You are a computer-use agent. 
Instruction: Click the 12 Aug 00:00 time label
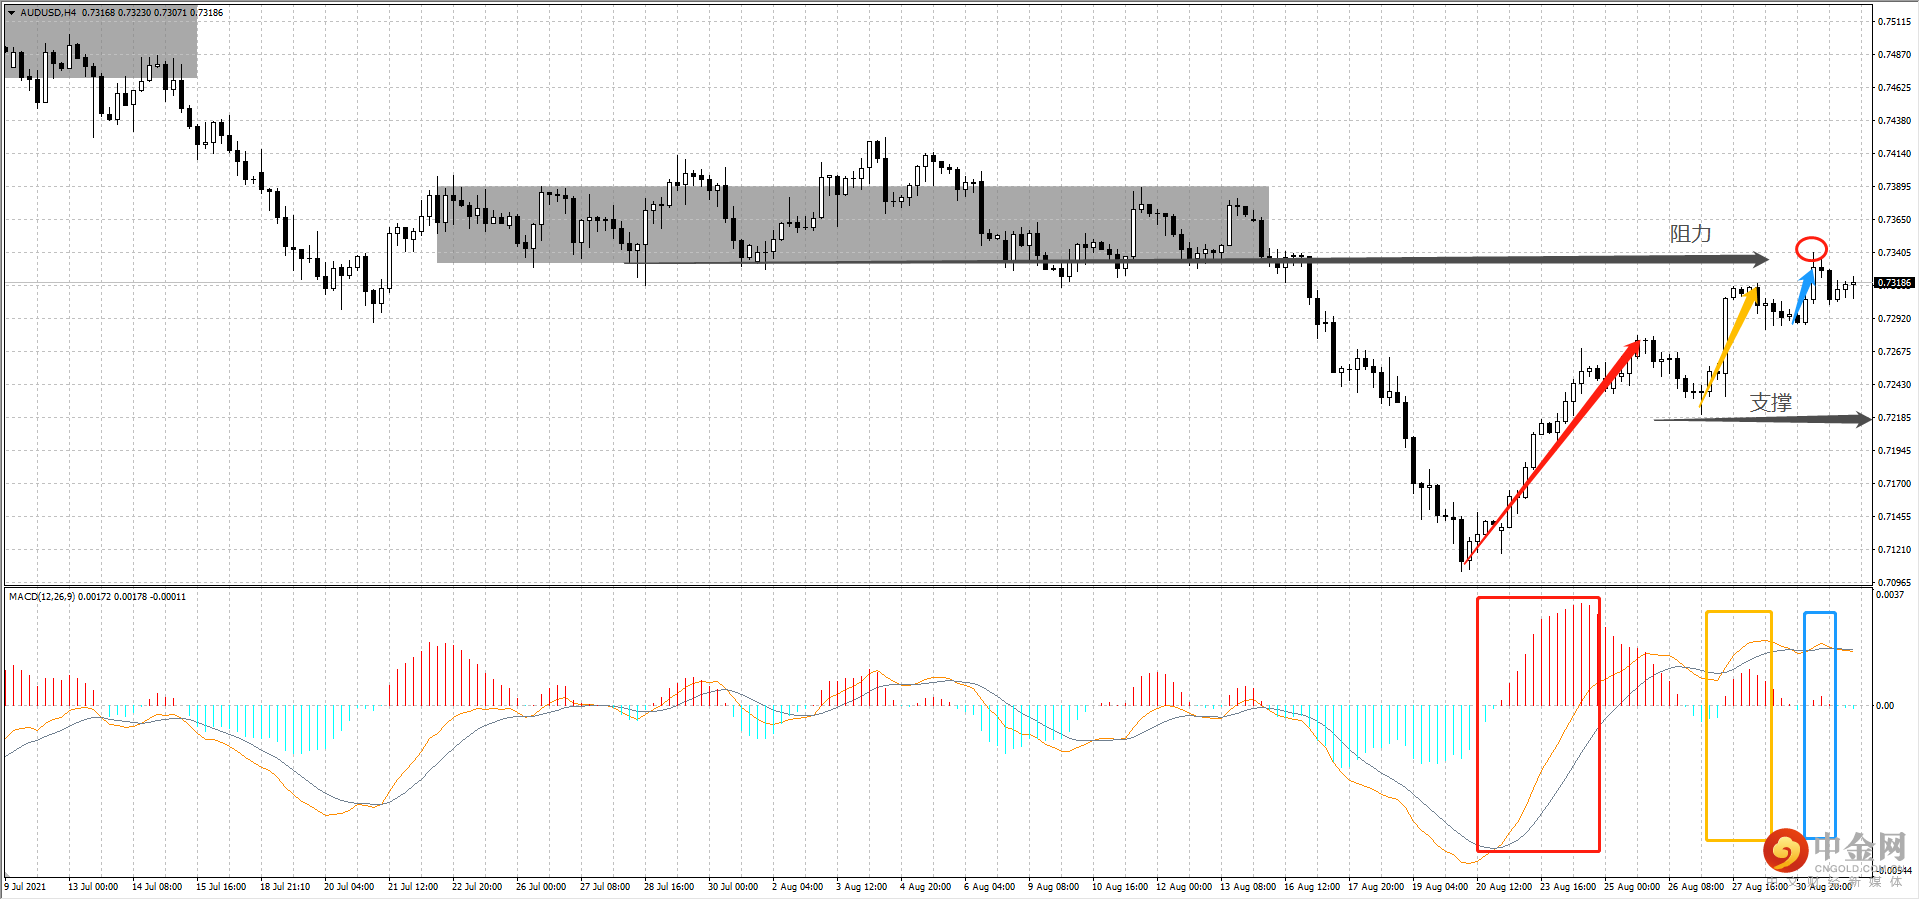pos(1184,887)
